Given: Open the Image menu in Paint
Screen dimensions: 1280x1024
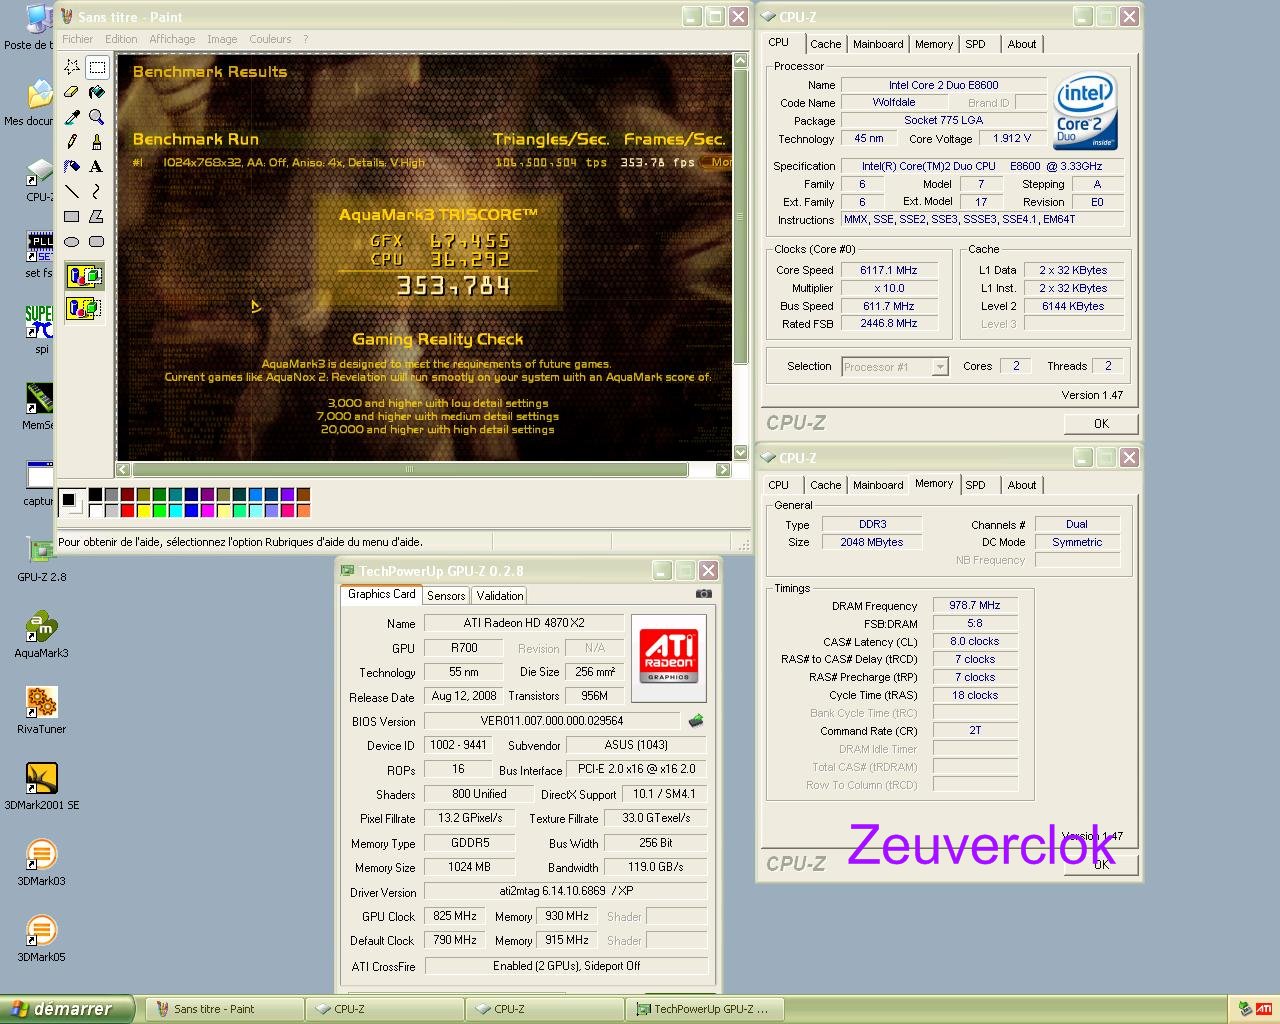Looking at the screenshot, I should (222, 39).
